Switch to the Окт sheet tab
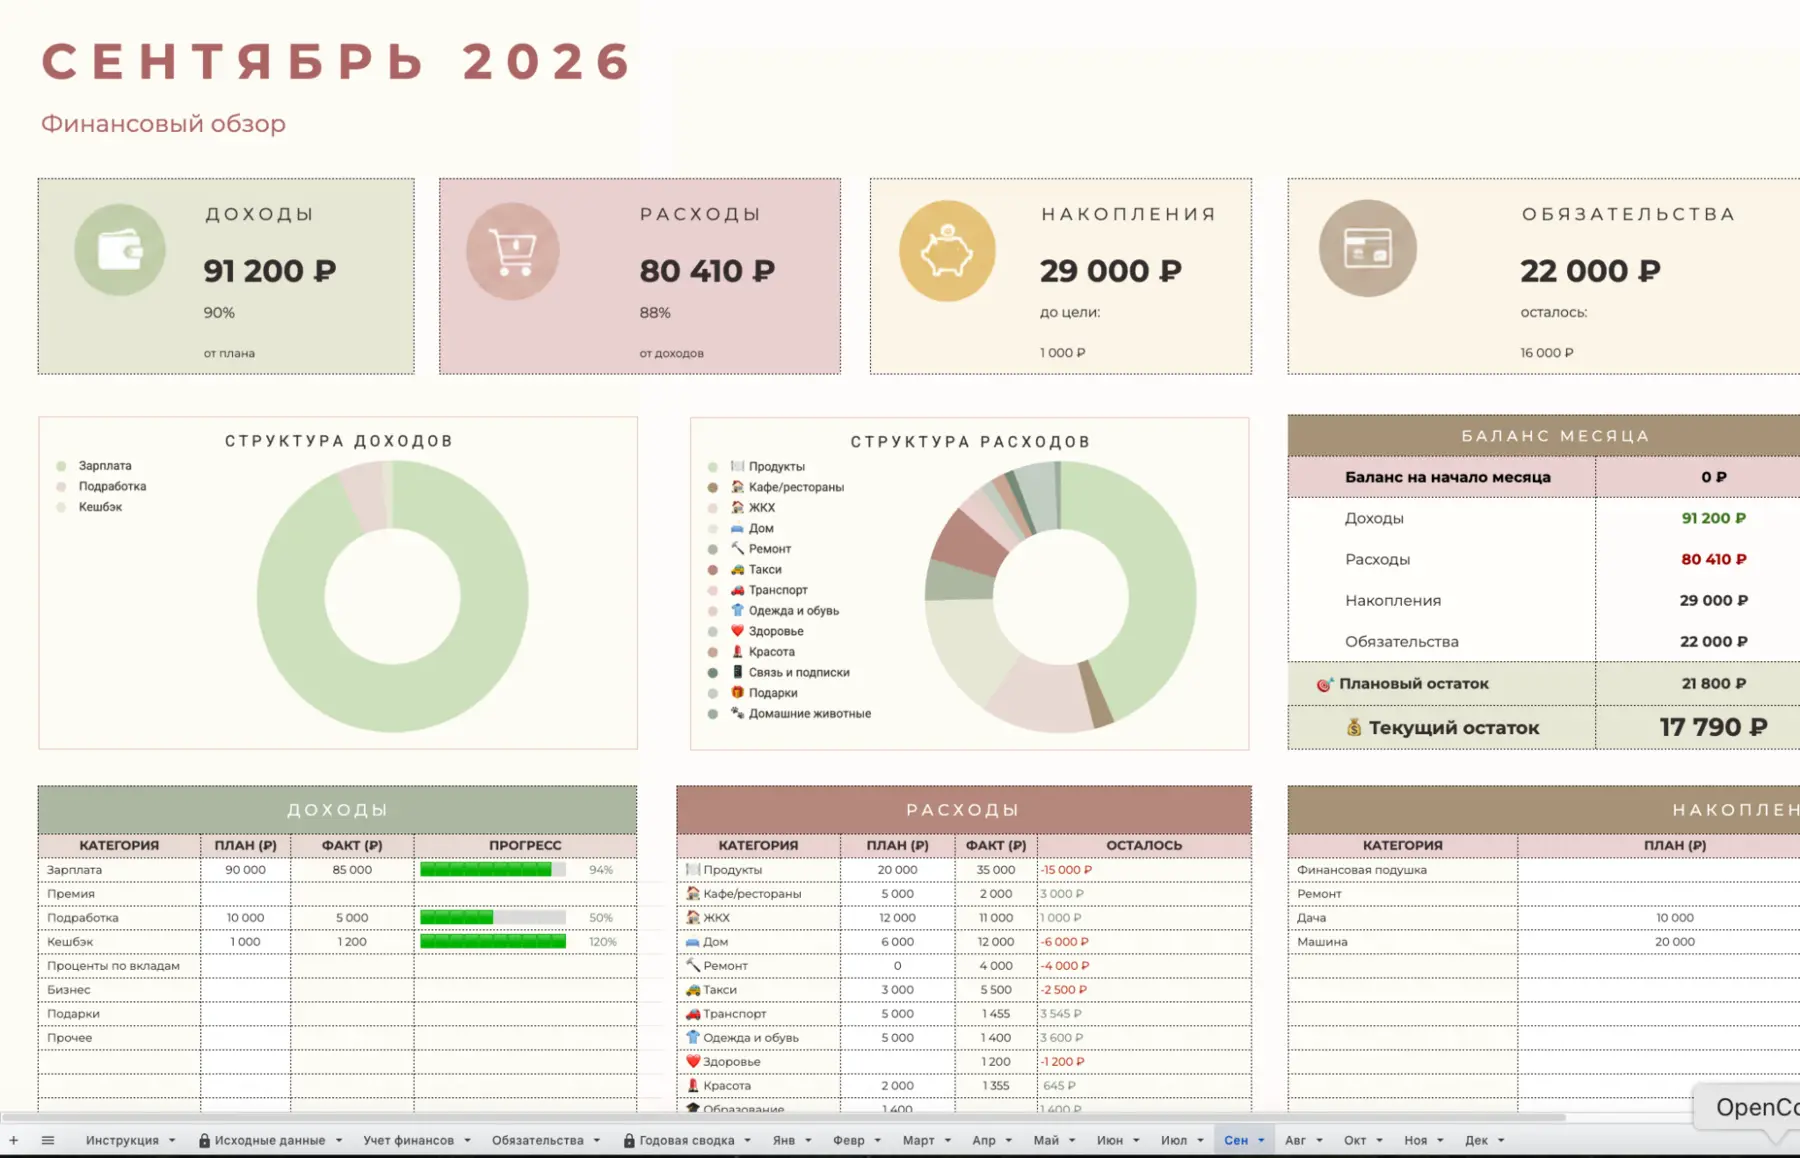The height and width of the screenshot is (1158, 1800). click(x=1355, y=1140)
